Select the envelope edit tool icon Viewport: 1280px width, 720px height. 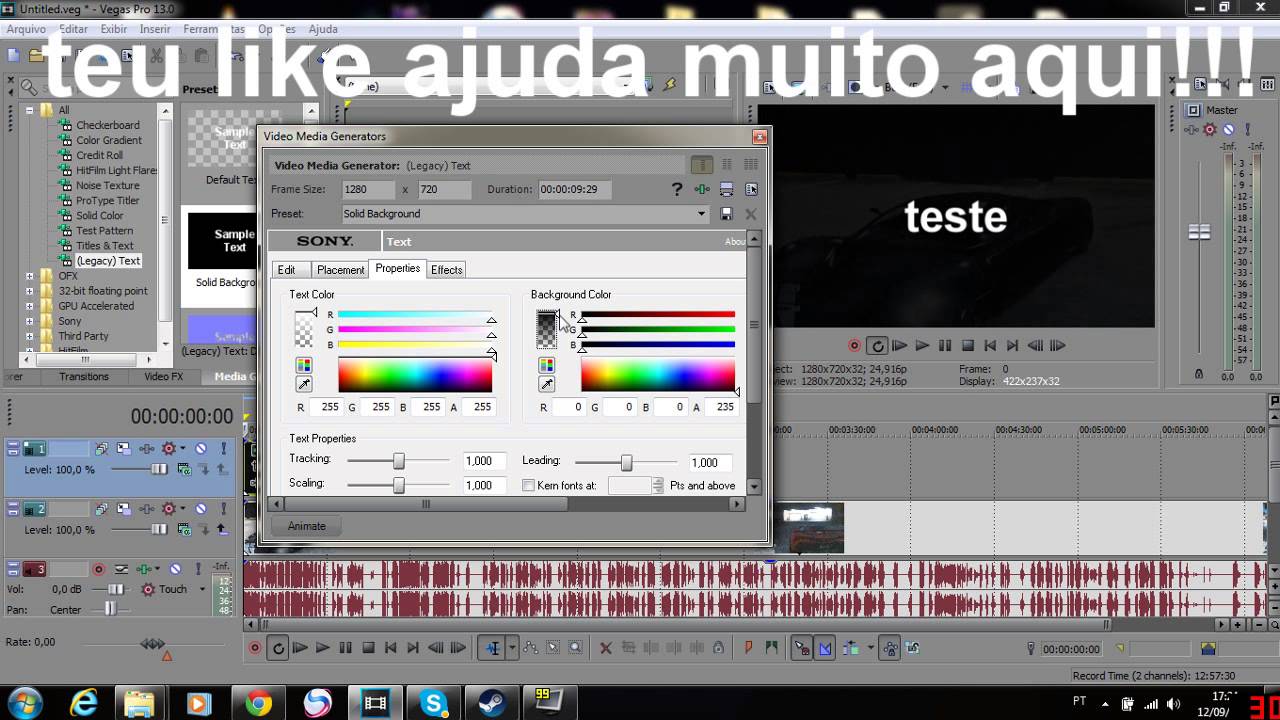click(531, 648)
